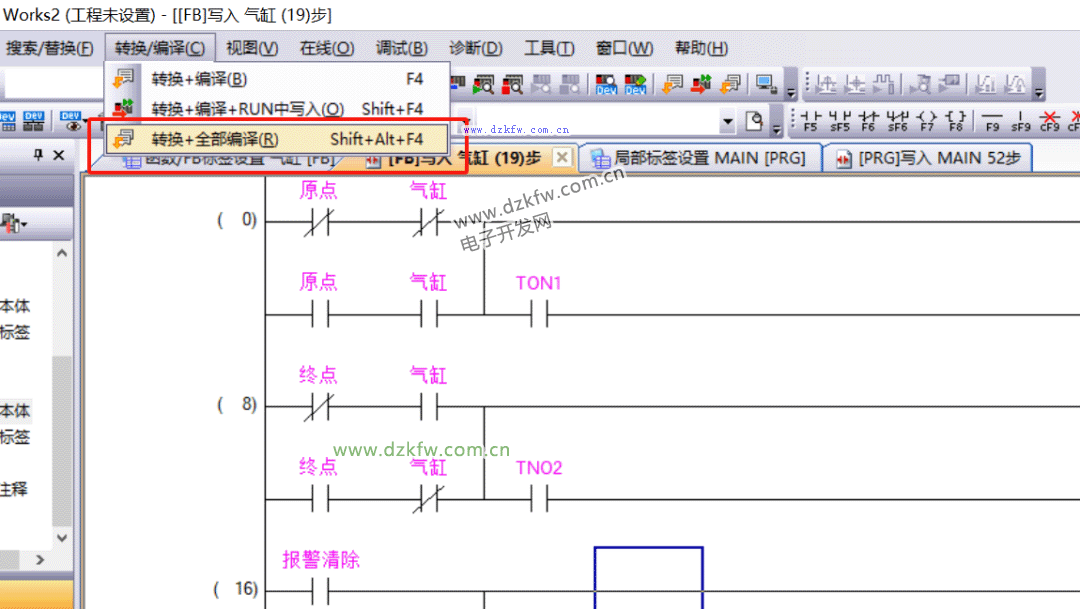Click the CF9 delete horizontal line tool
This screenshot has height=609, width=1080.
(x=1049, y=122)
